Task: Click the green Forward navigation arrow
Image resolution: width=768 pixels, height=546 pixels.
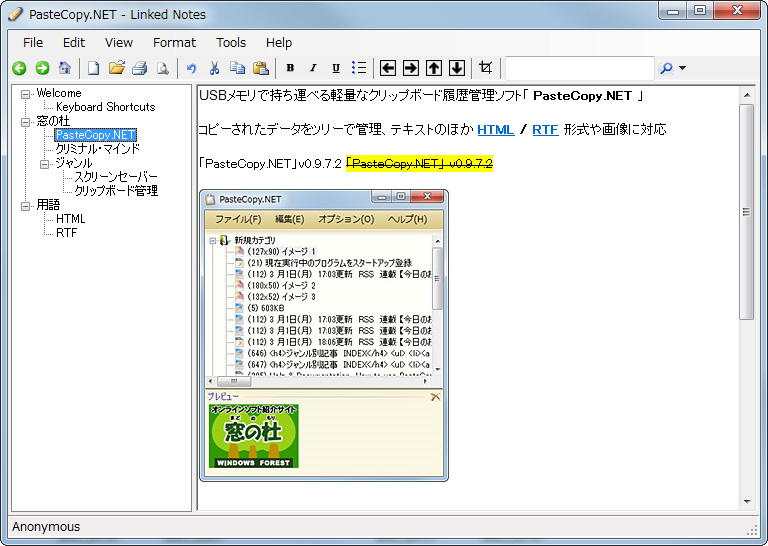Action: click(43, 68)
